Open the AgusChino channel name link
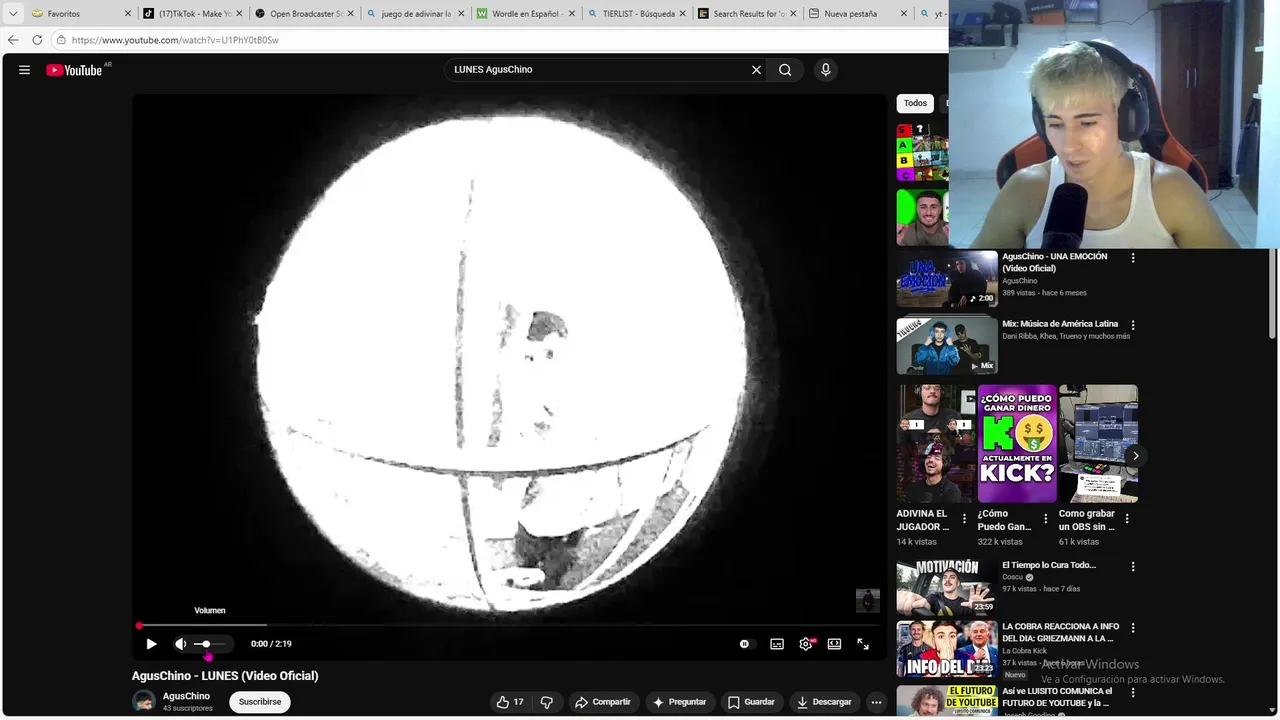 (186, 696)
